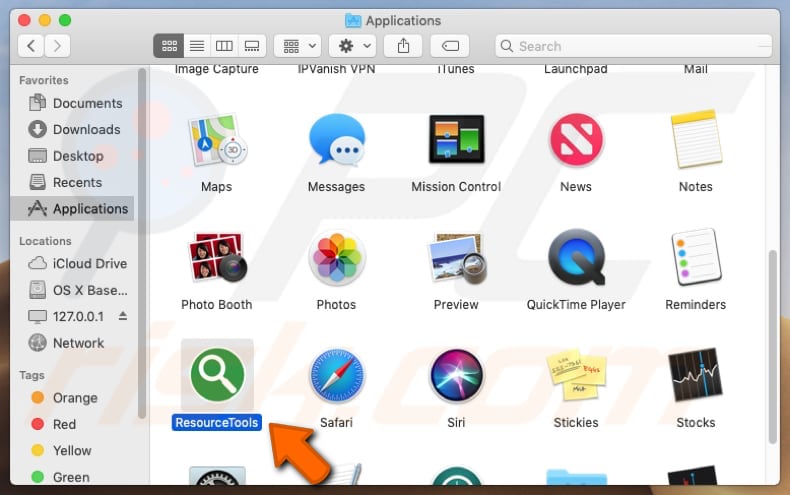Click the Edit Tags toolbar button

(x=450, y=45)
